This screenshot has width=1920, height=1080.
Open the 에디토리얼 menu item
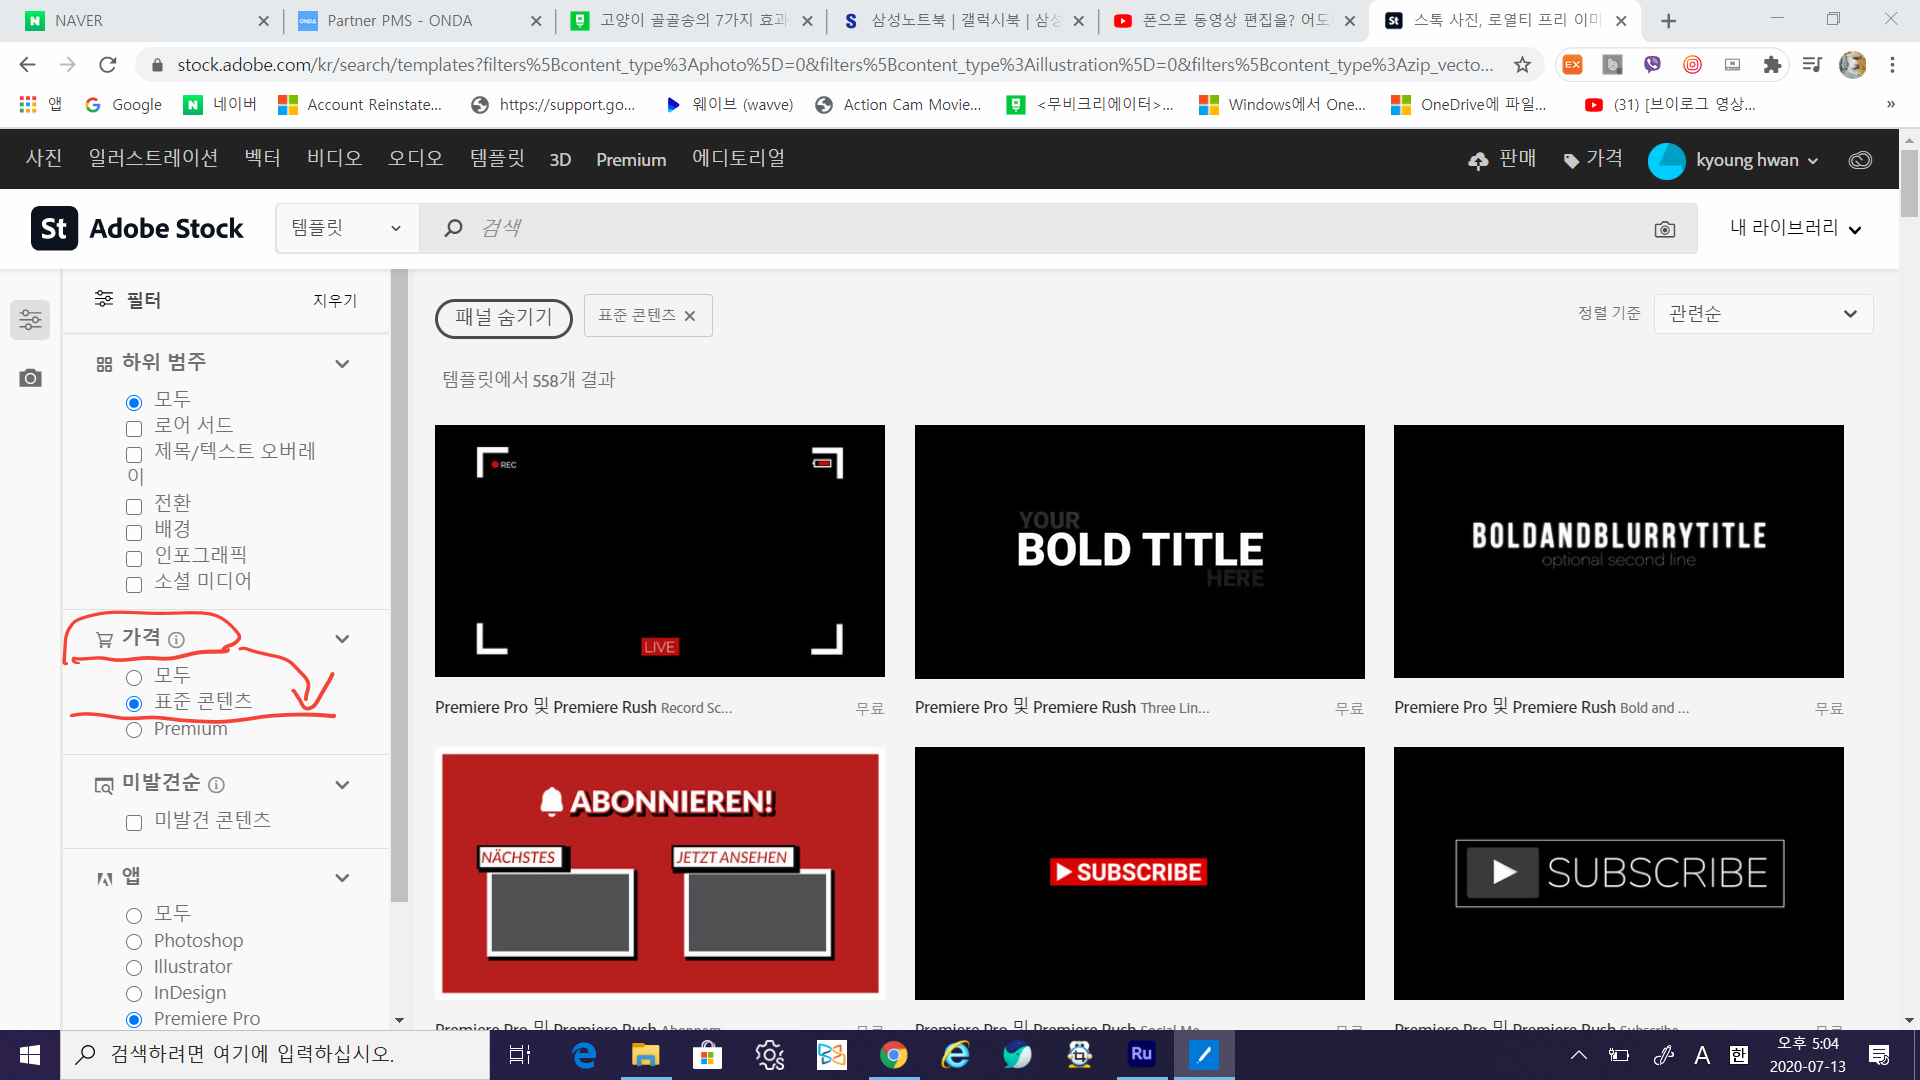(738, 159)
